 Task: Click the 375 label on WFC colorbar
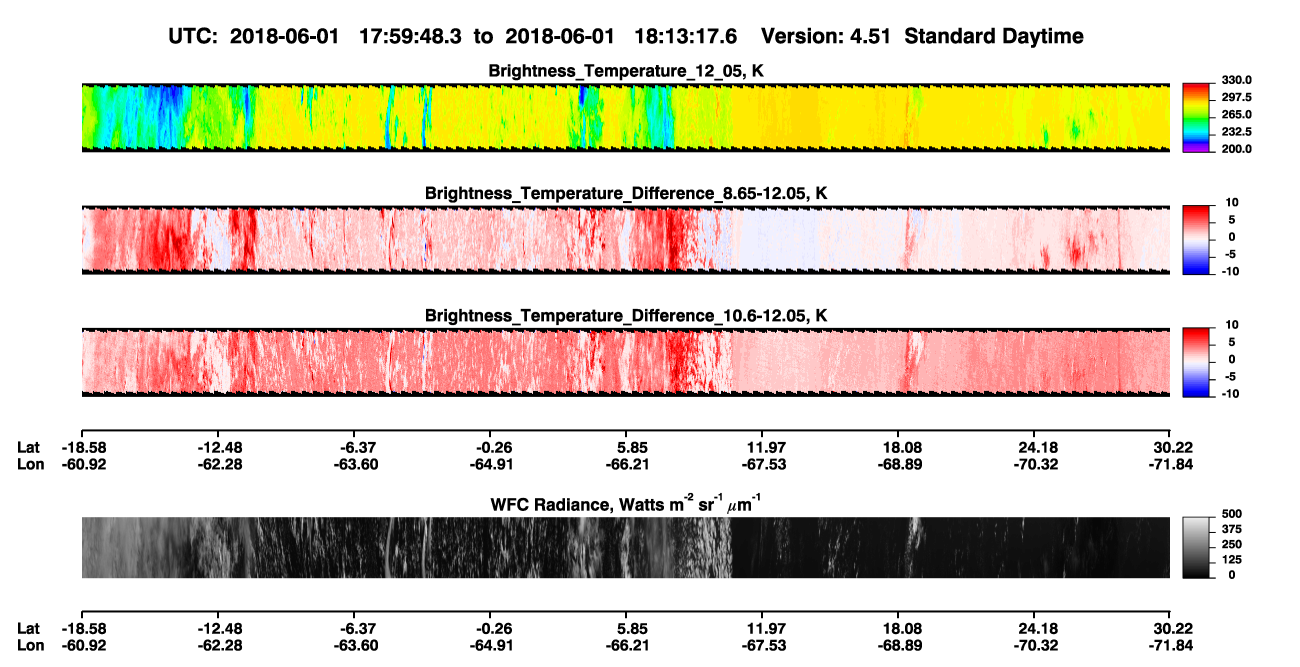(1230, 530)
